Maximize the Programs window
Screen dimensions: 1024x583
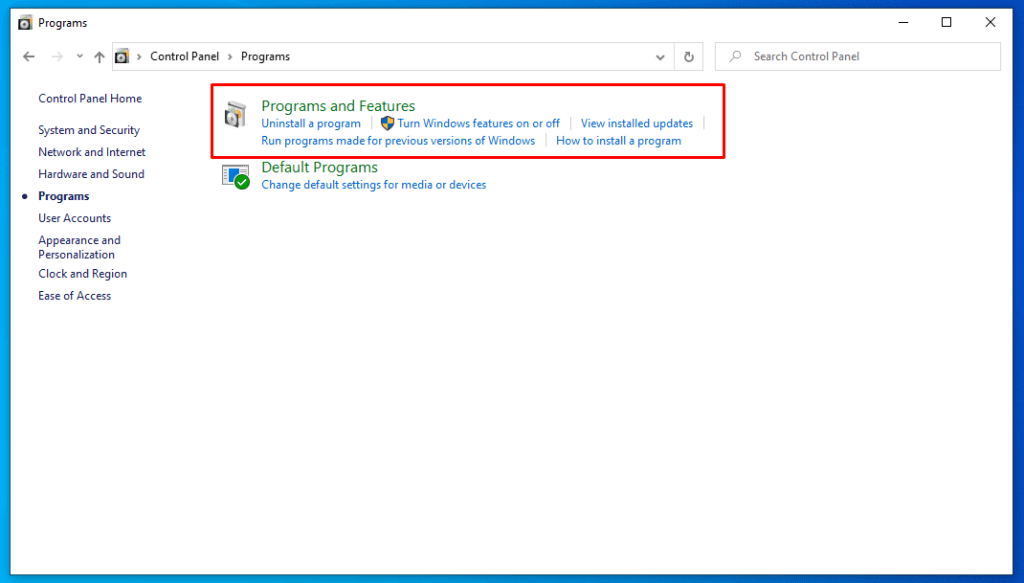tap(946, 22)
